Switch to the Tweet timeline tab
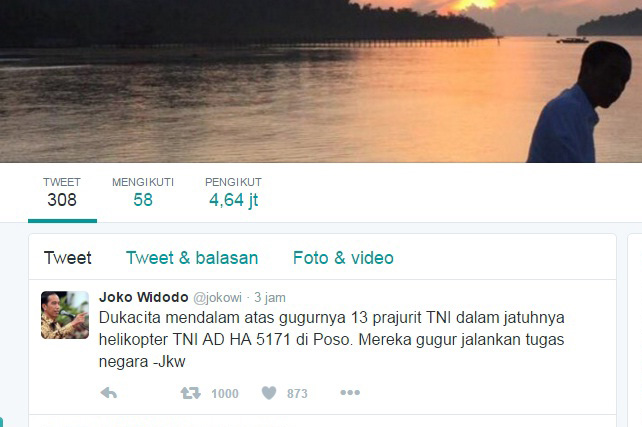This screenshot has height=427, width=642. coord(68,258)
